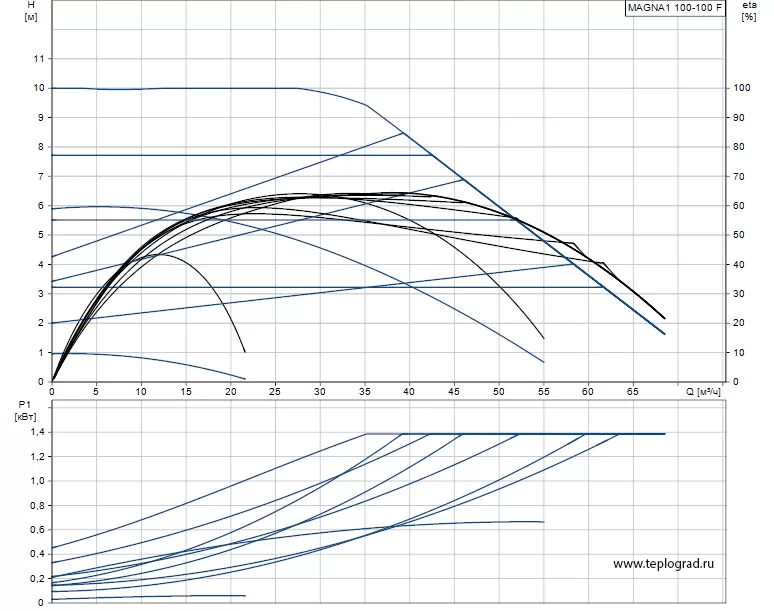The image size is (774, 611).
Task: Click the flow axis value 25
Action: click(x=275, y=392)
